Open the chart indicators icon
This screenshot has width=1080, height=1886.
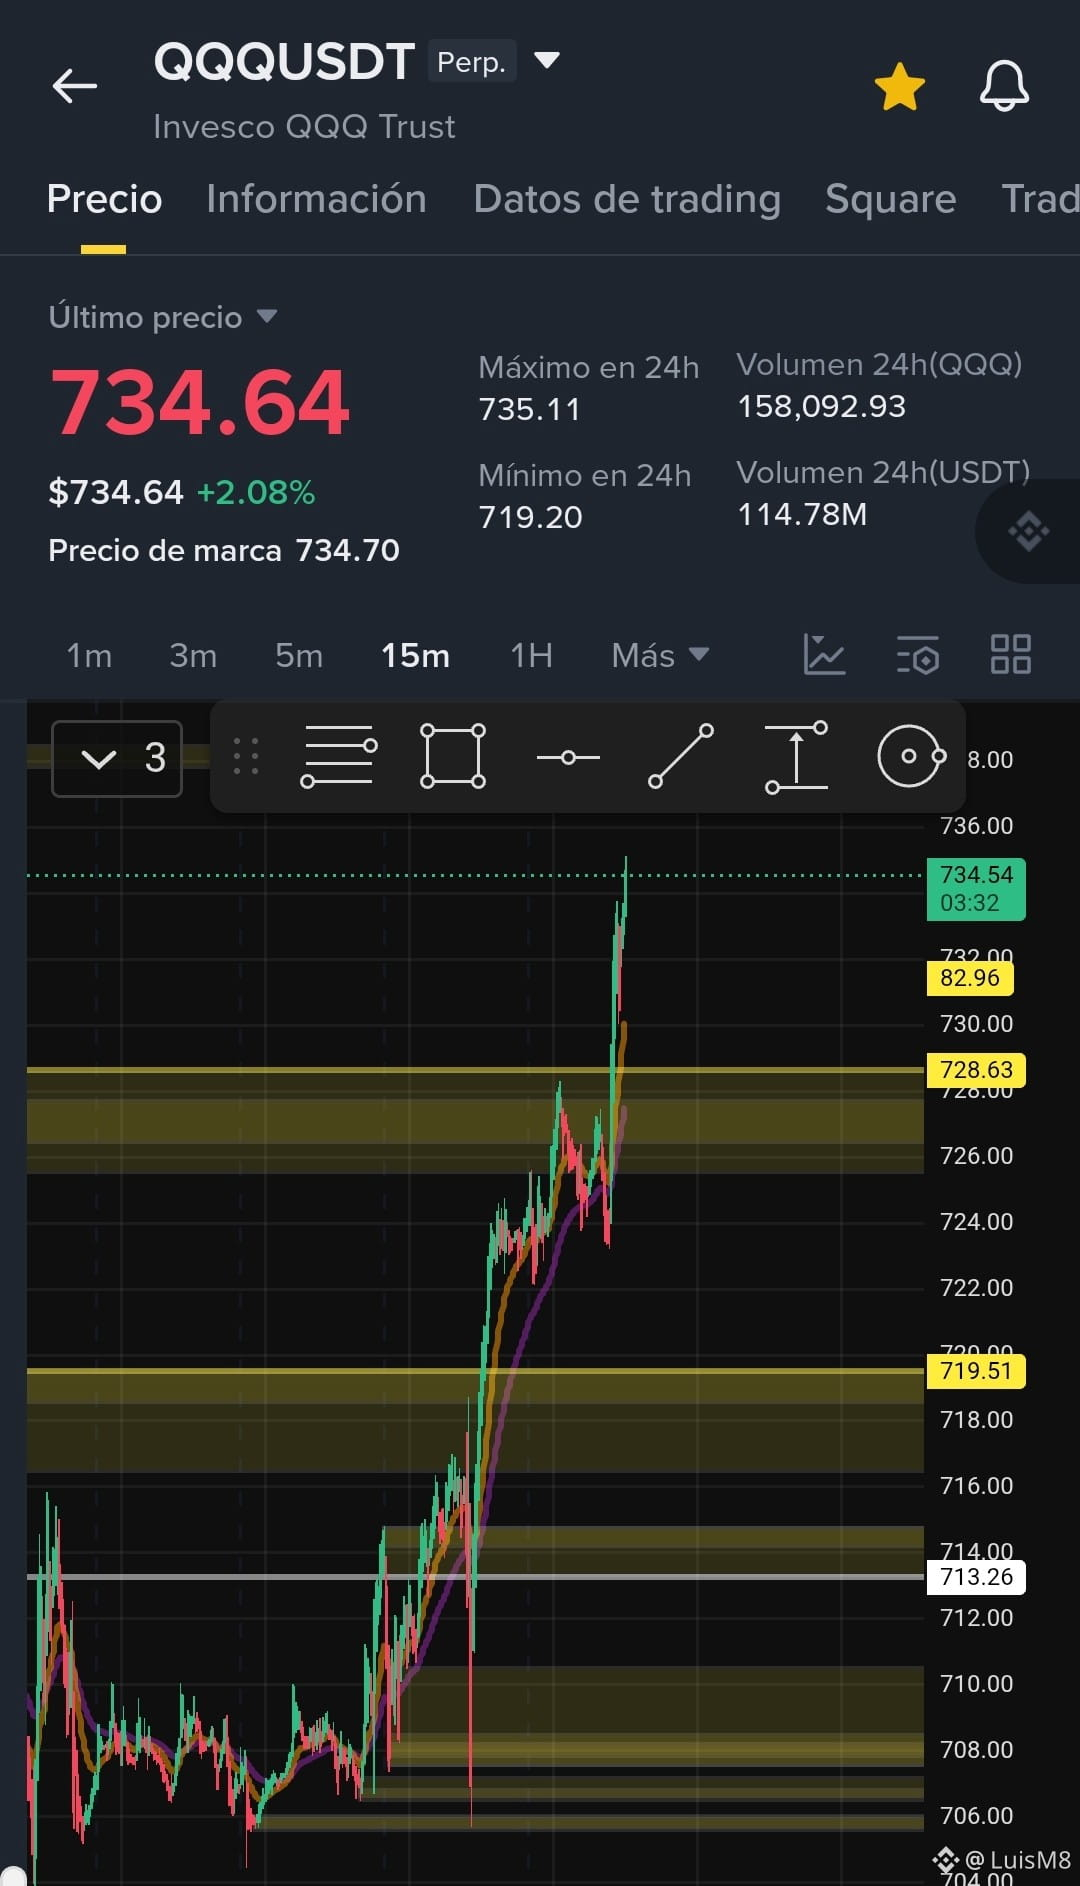tap(824, 655)
